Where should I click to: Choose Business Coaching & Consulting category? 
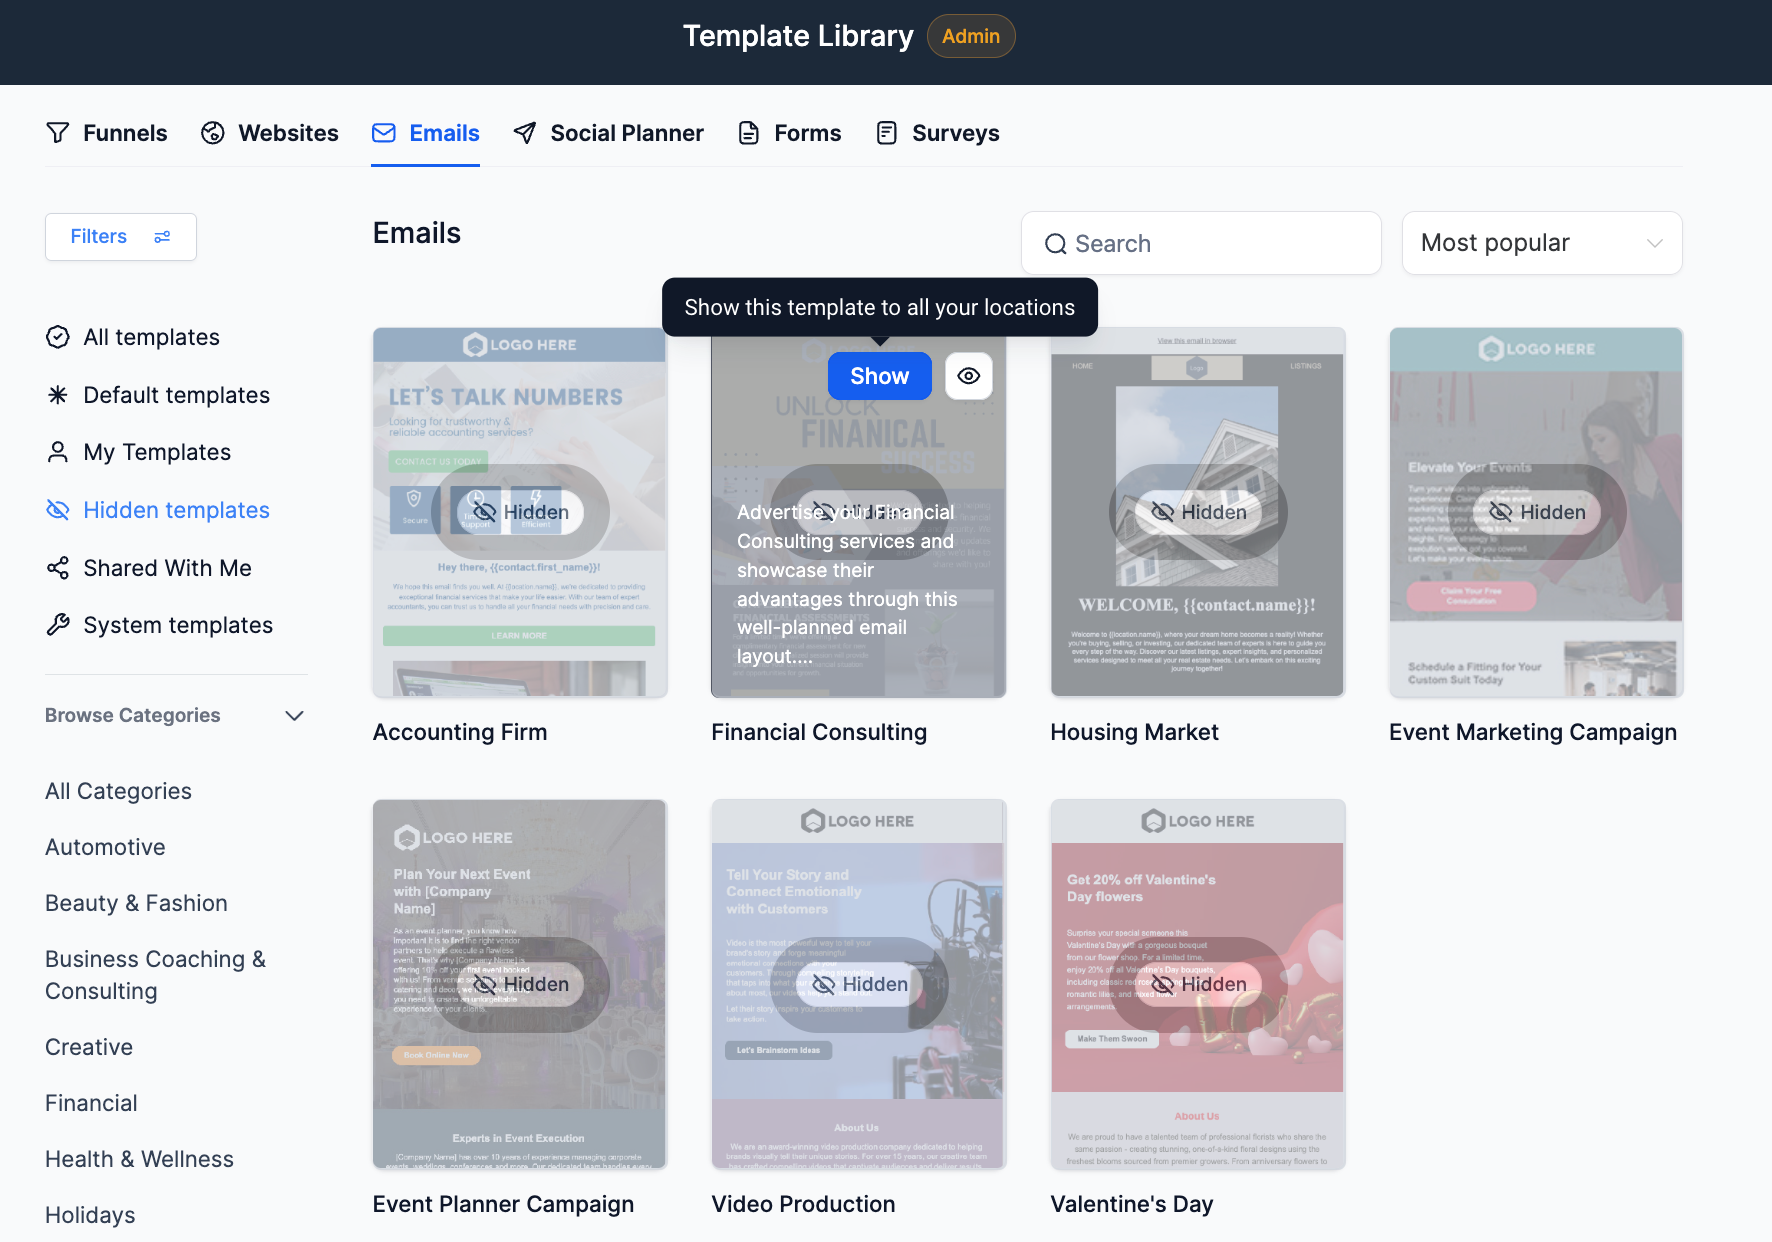[x=155, y=975]
